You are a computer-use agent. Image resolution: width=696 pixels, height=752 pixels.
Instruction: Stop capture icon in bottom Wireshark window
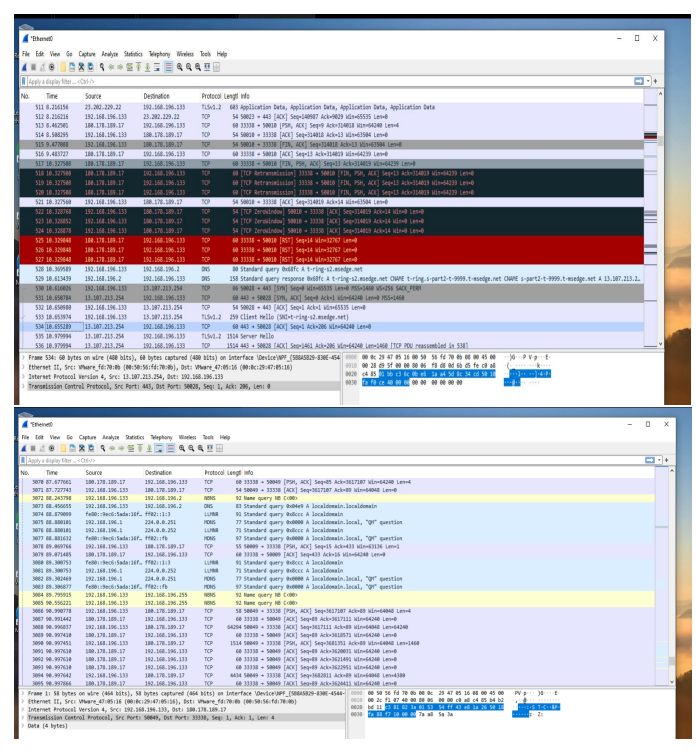[33, 448]
